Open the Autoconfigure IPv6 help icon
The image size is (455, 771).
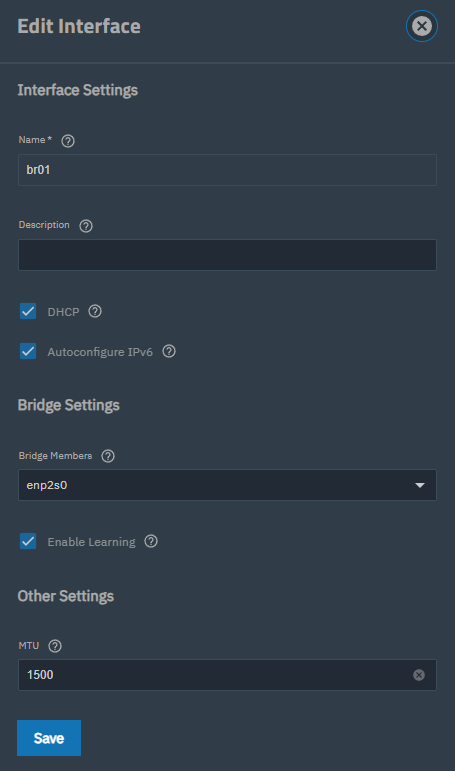click(169, 351)
